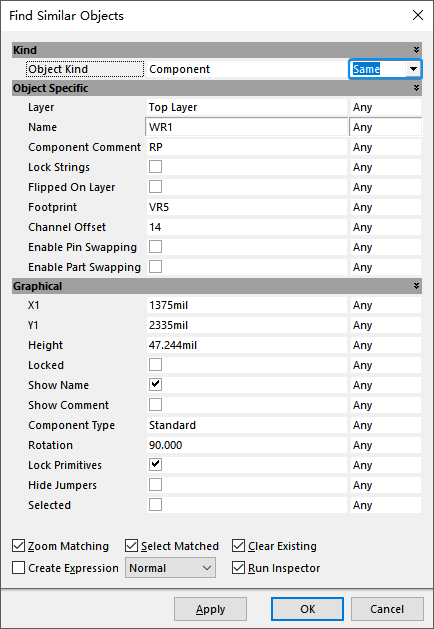The height and width of the screenshot is (629, 434).
Task: Click the Cancel button
Action: point(387,609)
